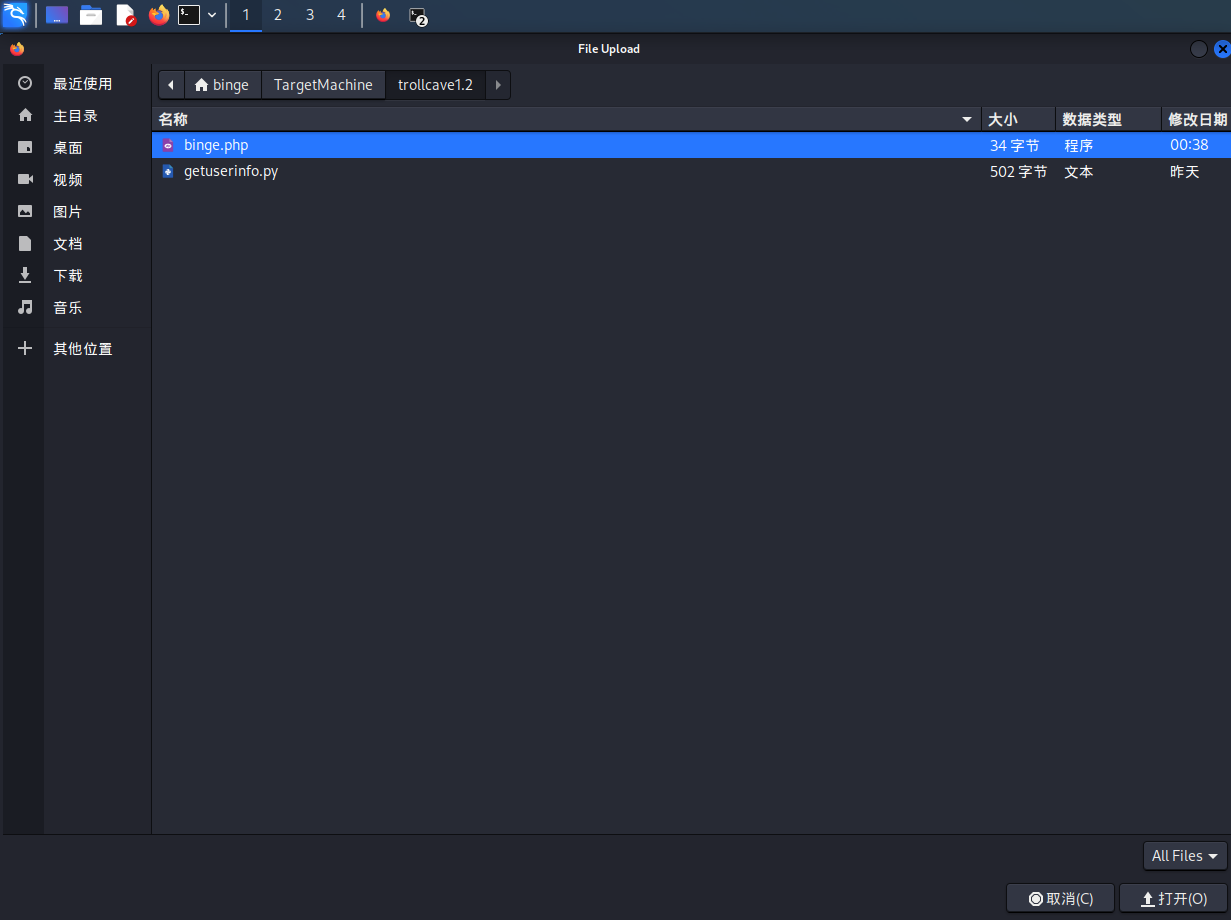The height and width of the screenshot is (920, 1231).
Task: Confirm selection with 打开(O) button
Action: coord(1173,899)
